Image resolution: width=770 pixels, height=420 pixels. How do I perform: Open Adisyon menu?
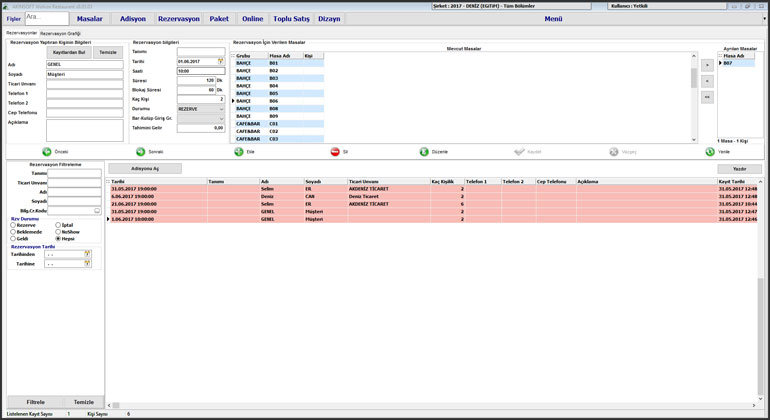point(133,19)
